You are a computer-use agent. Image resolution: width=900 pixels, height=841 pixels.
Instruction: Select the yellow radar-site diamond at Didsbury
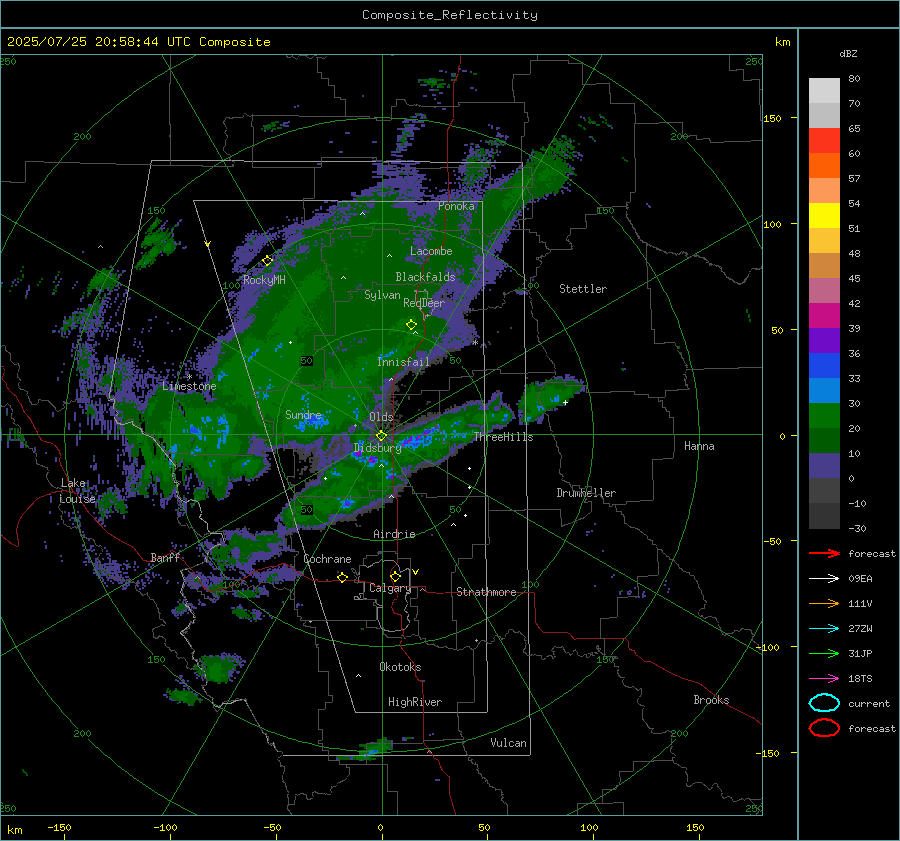[381, 436]
